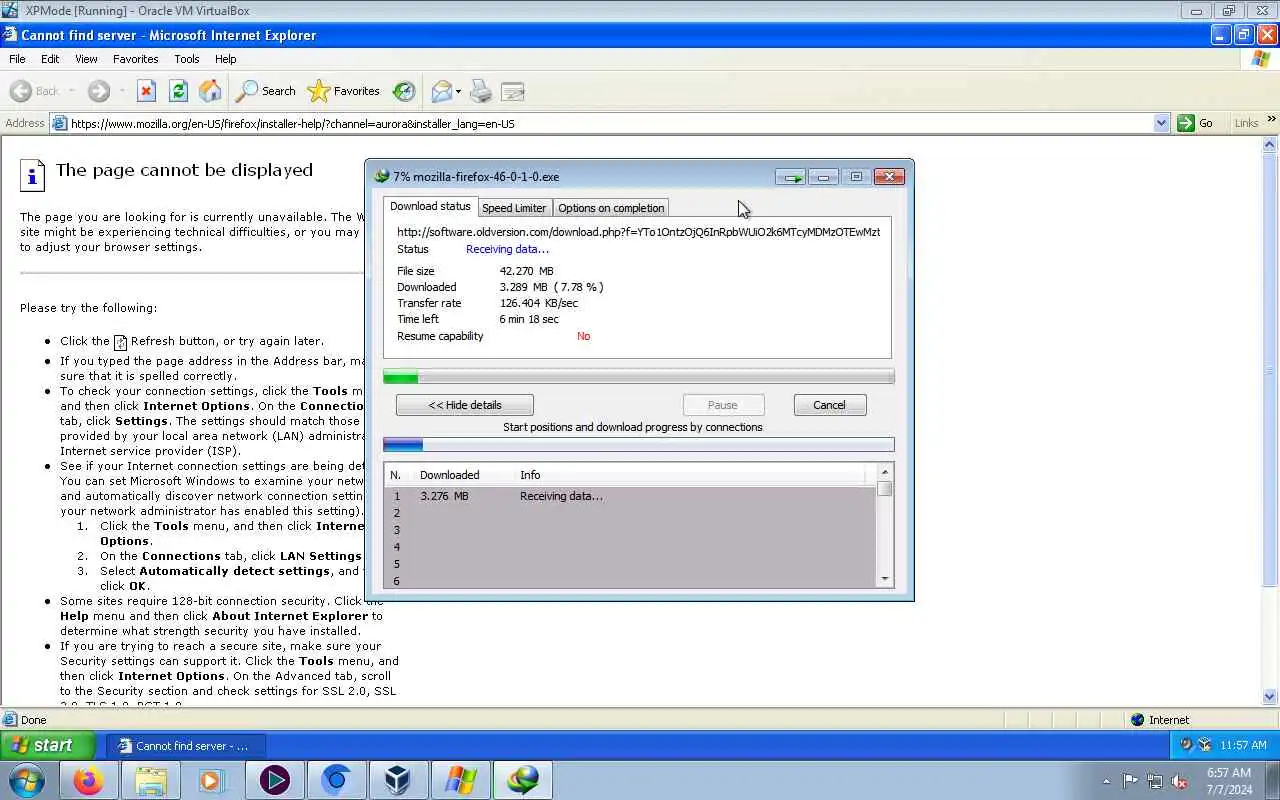1280x800 pixels.
Task: Open the File menu
Action: (17, 59)
